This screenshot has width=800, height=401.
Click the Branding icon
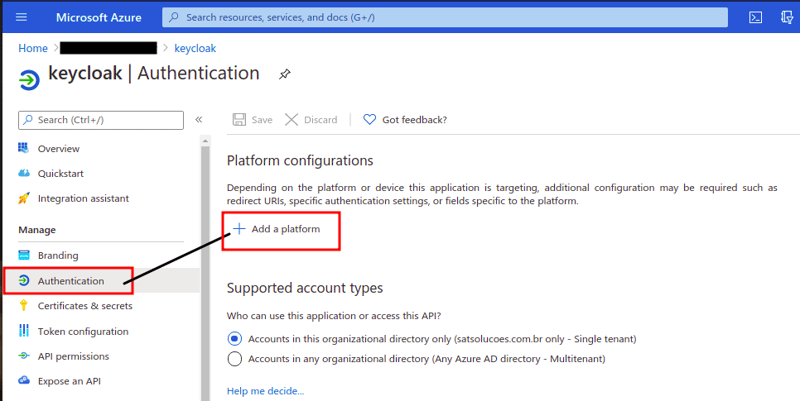23,255
